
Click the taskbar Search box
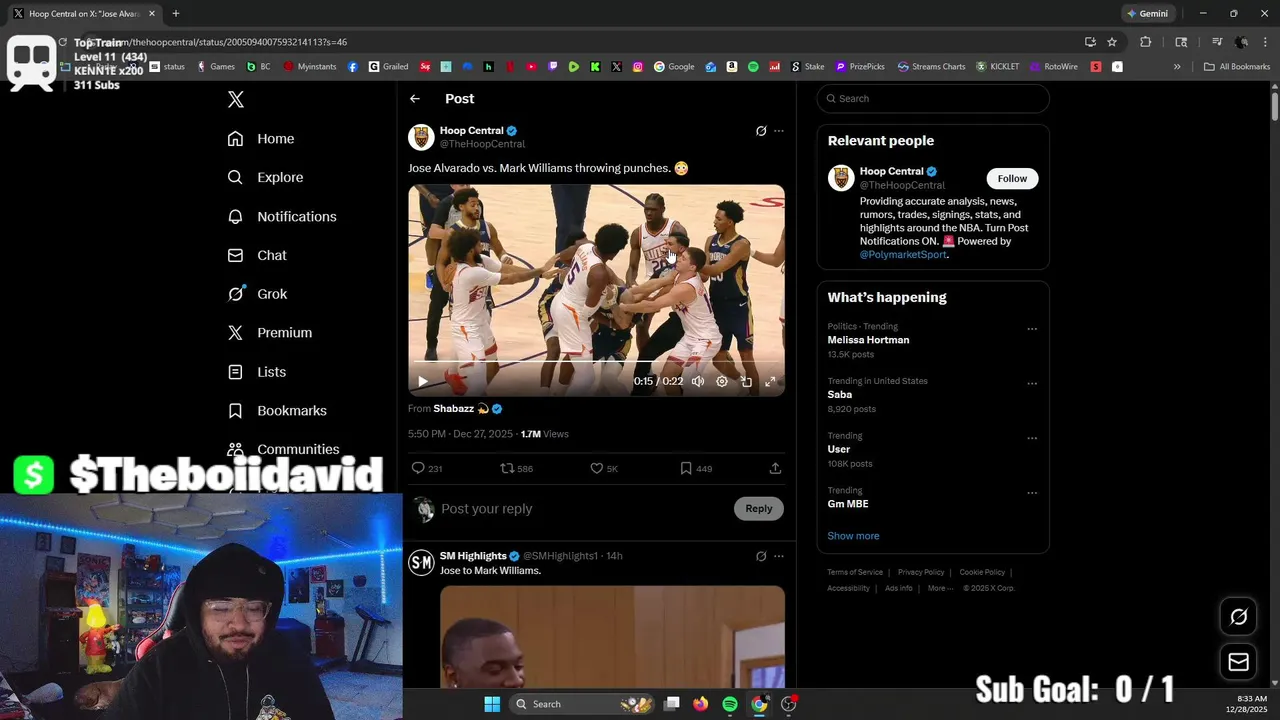pyautogui.click(x=583, y=704)
